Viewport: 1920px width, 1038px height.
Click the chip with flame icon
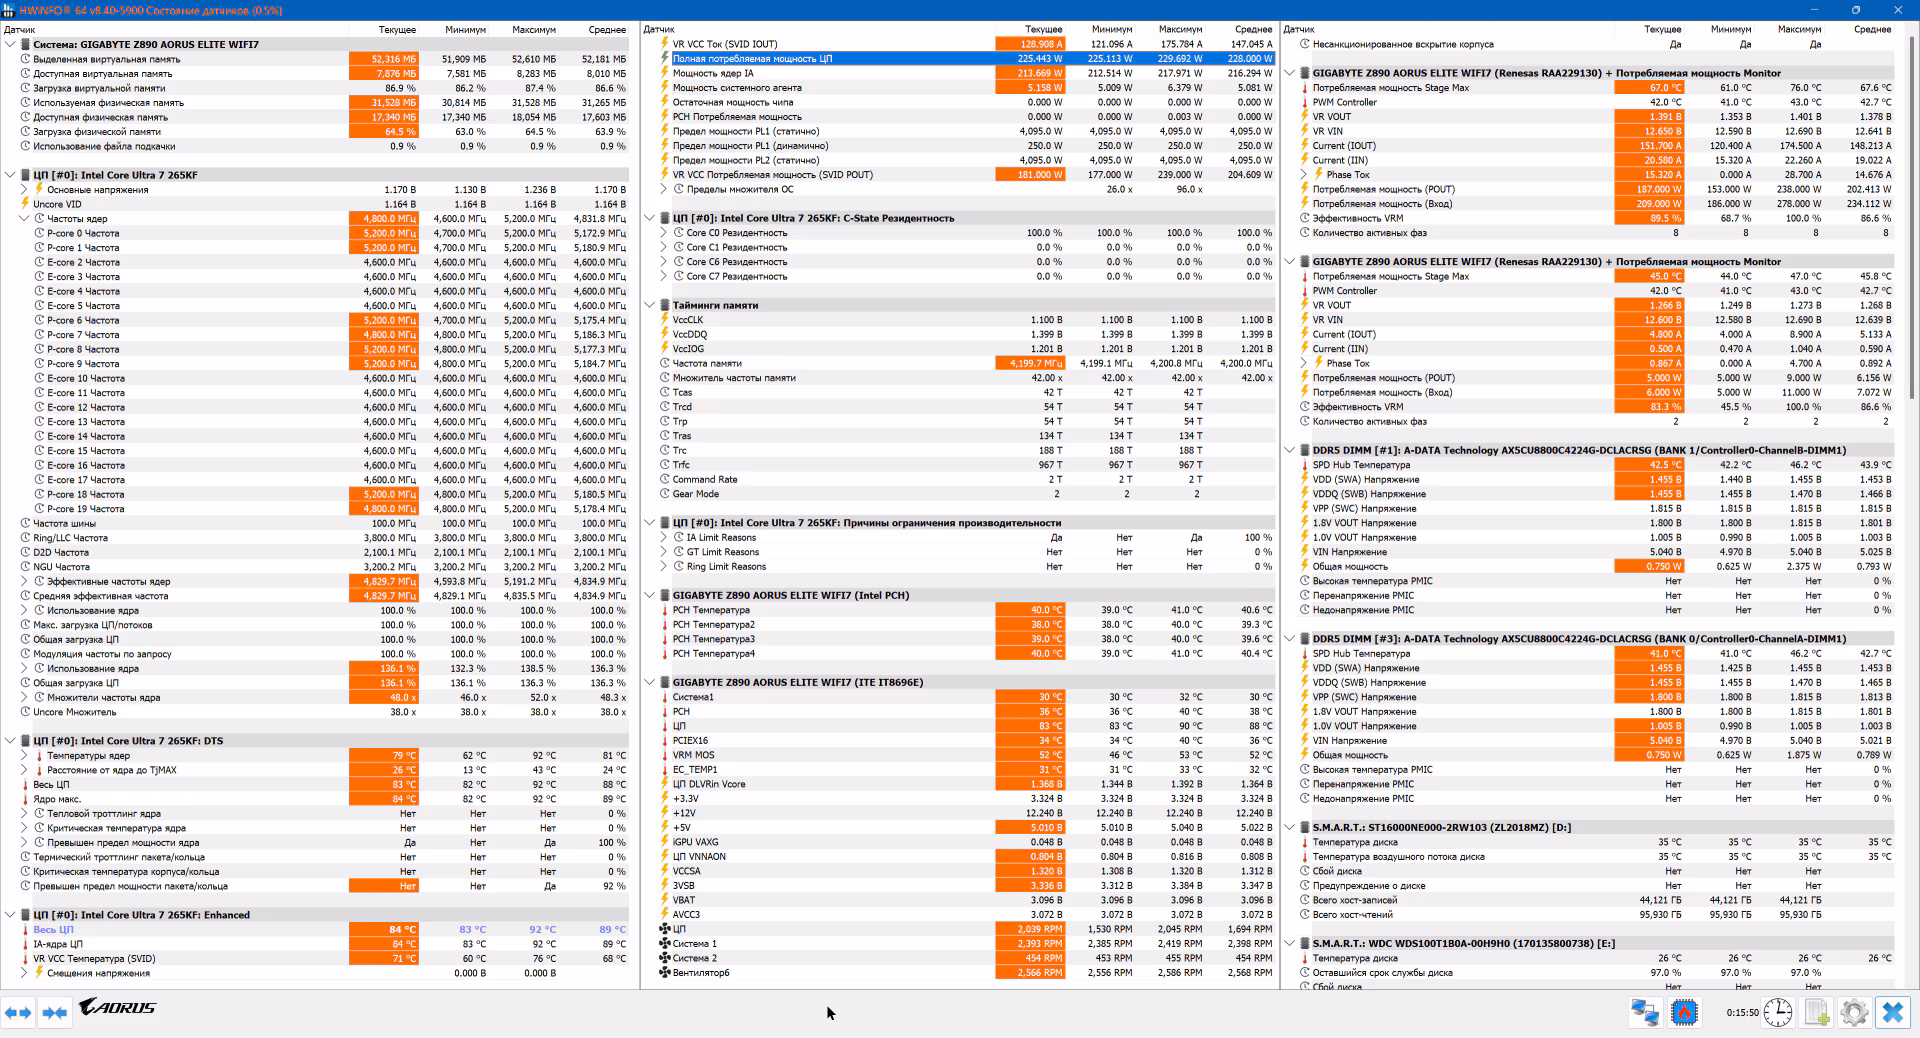[x=1684, y=1012]
